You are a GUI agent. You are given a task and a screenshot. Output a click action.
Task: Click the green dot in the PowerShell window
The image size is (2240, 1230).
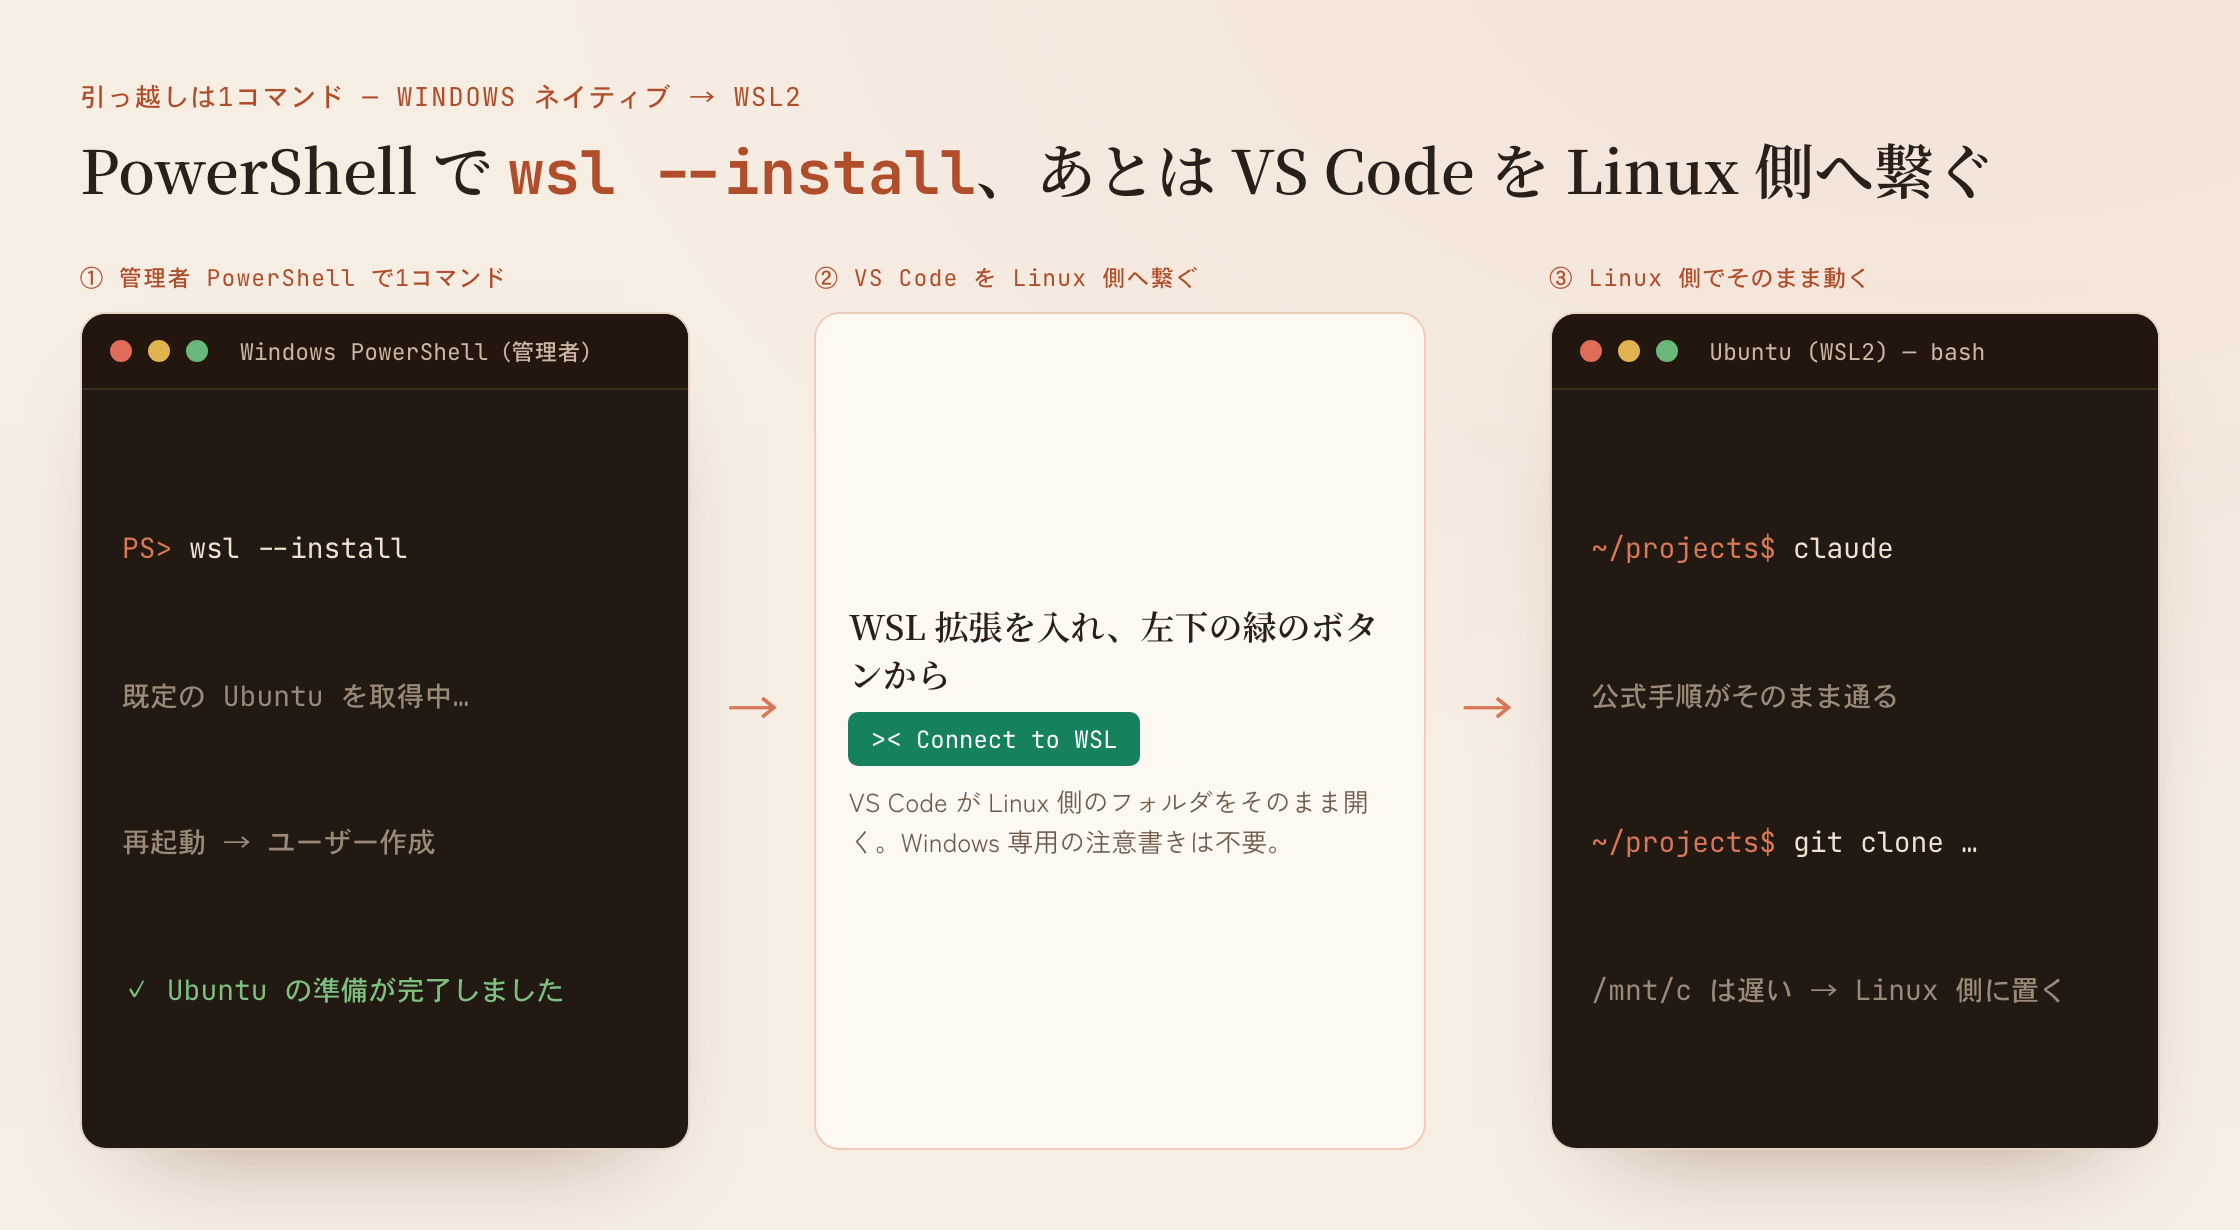coord(197,351)
